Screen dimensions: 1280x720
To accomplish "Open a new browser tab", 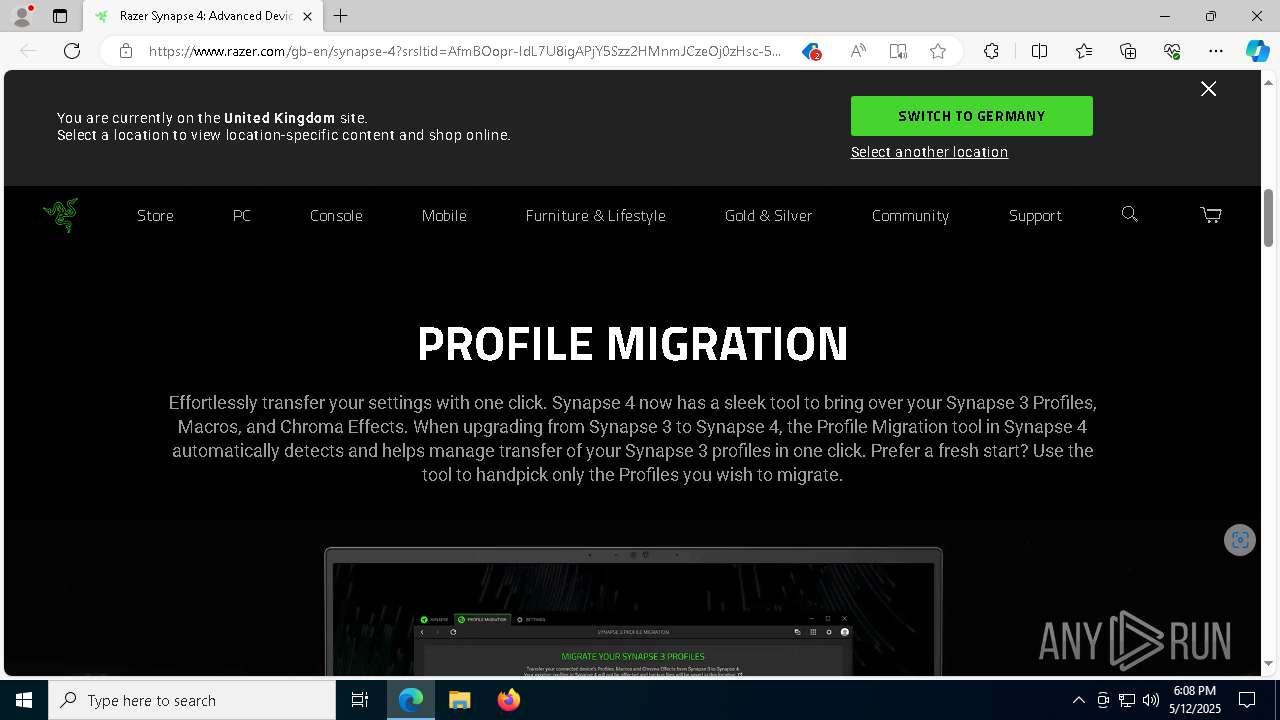I will tap(341, 16).
